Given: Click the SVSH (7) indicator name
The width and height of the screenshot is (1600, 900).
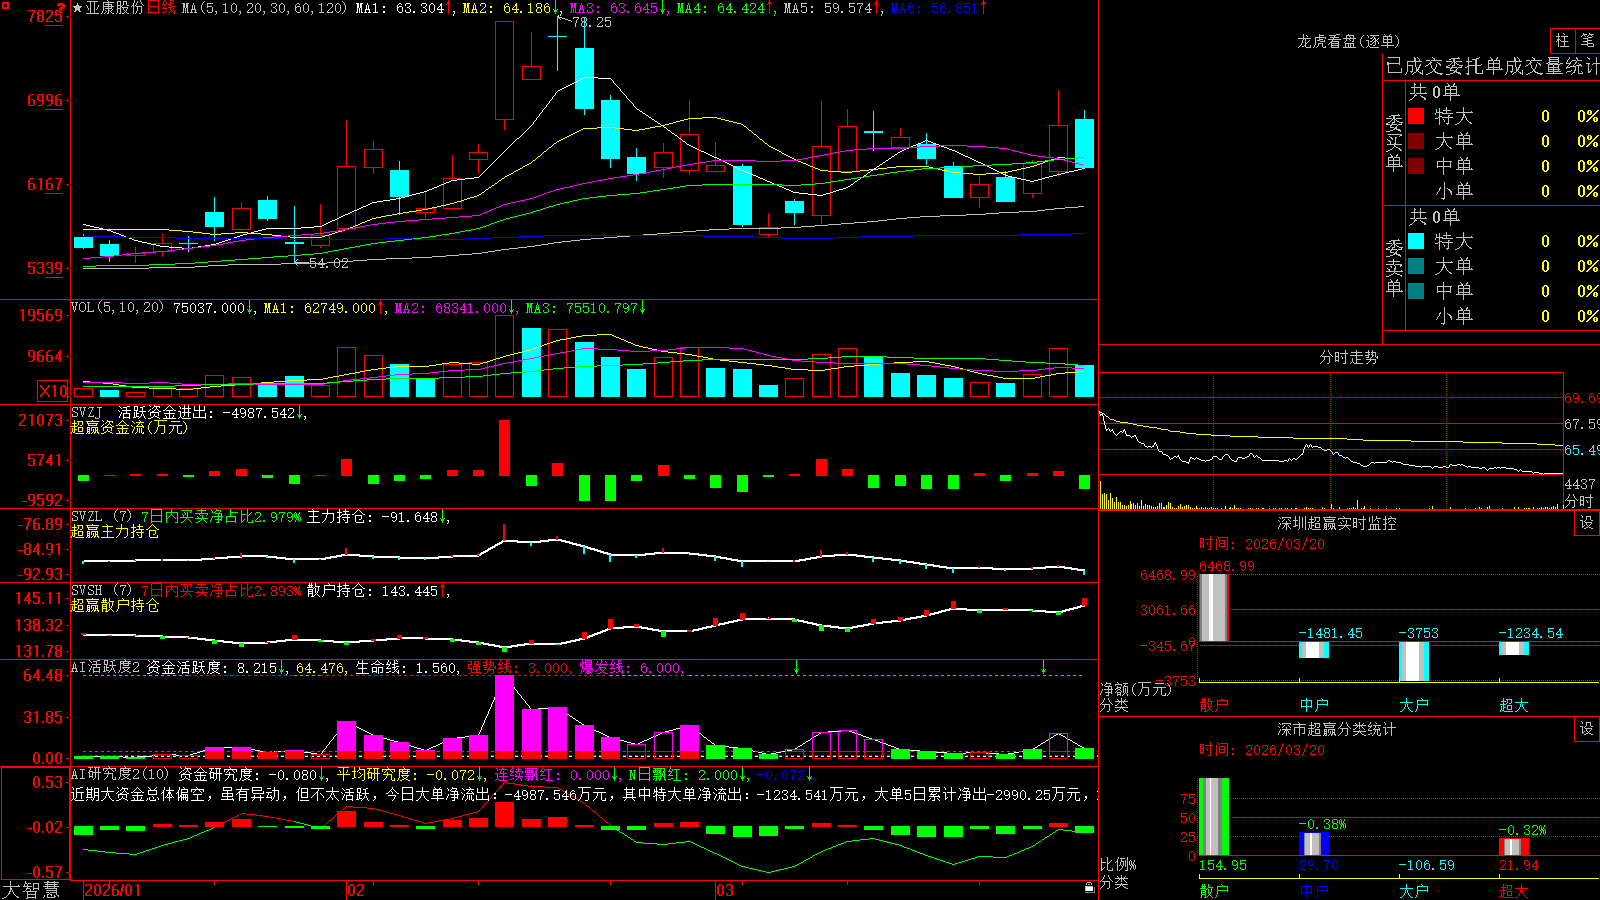Looking at the screenshot, I should 101,590.
